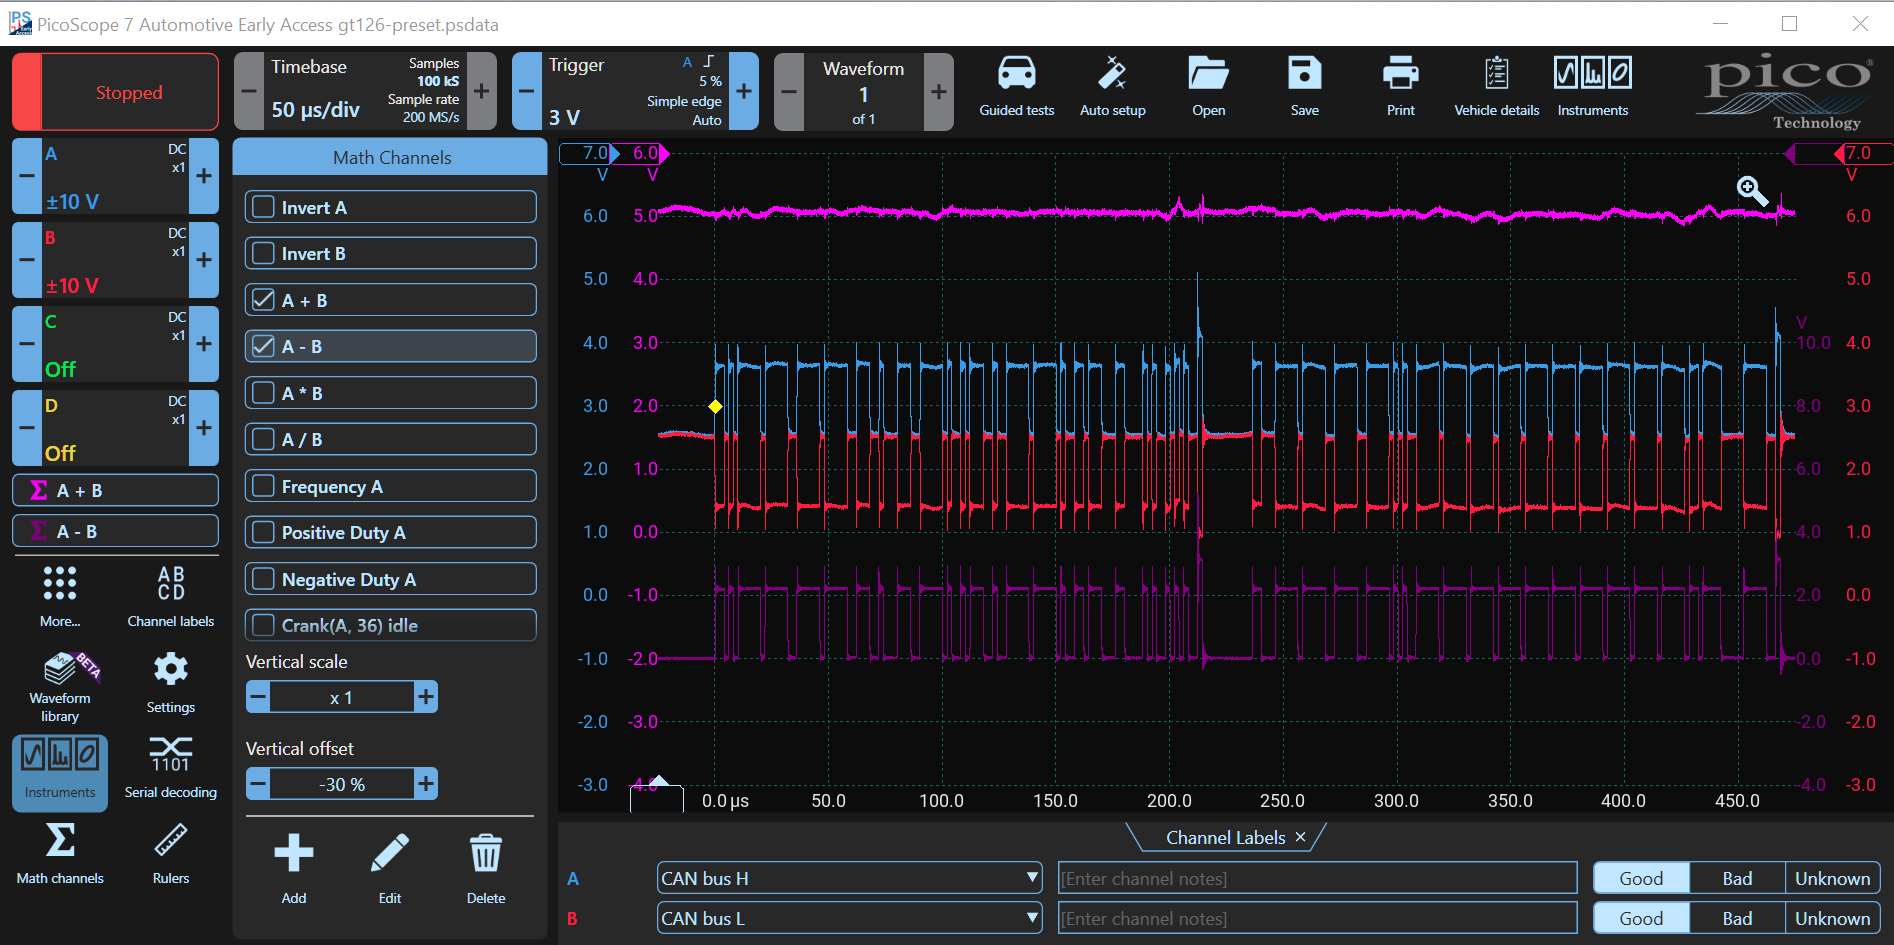The height and width of the screenshot is (945, 1894).
Task: Enable A / B math channel
Action: pos(264,439)
